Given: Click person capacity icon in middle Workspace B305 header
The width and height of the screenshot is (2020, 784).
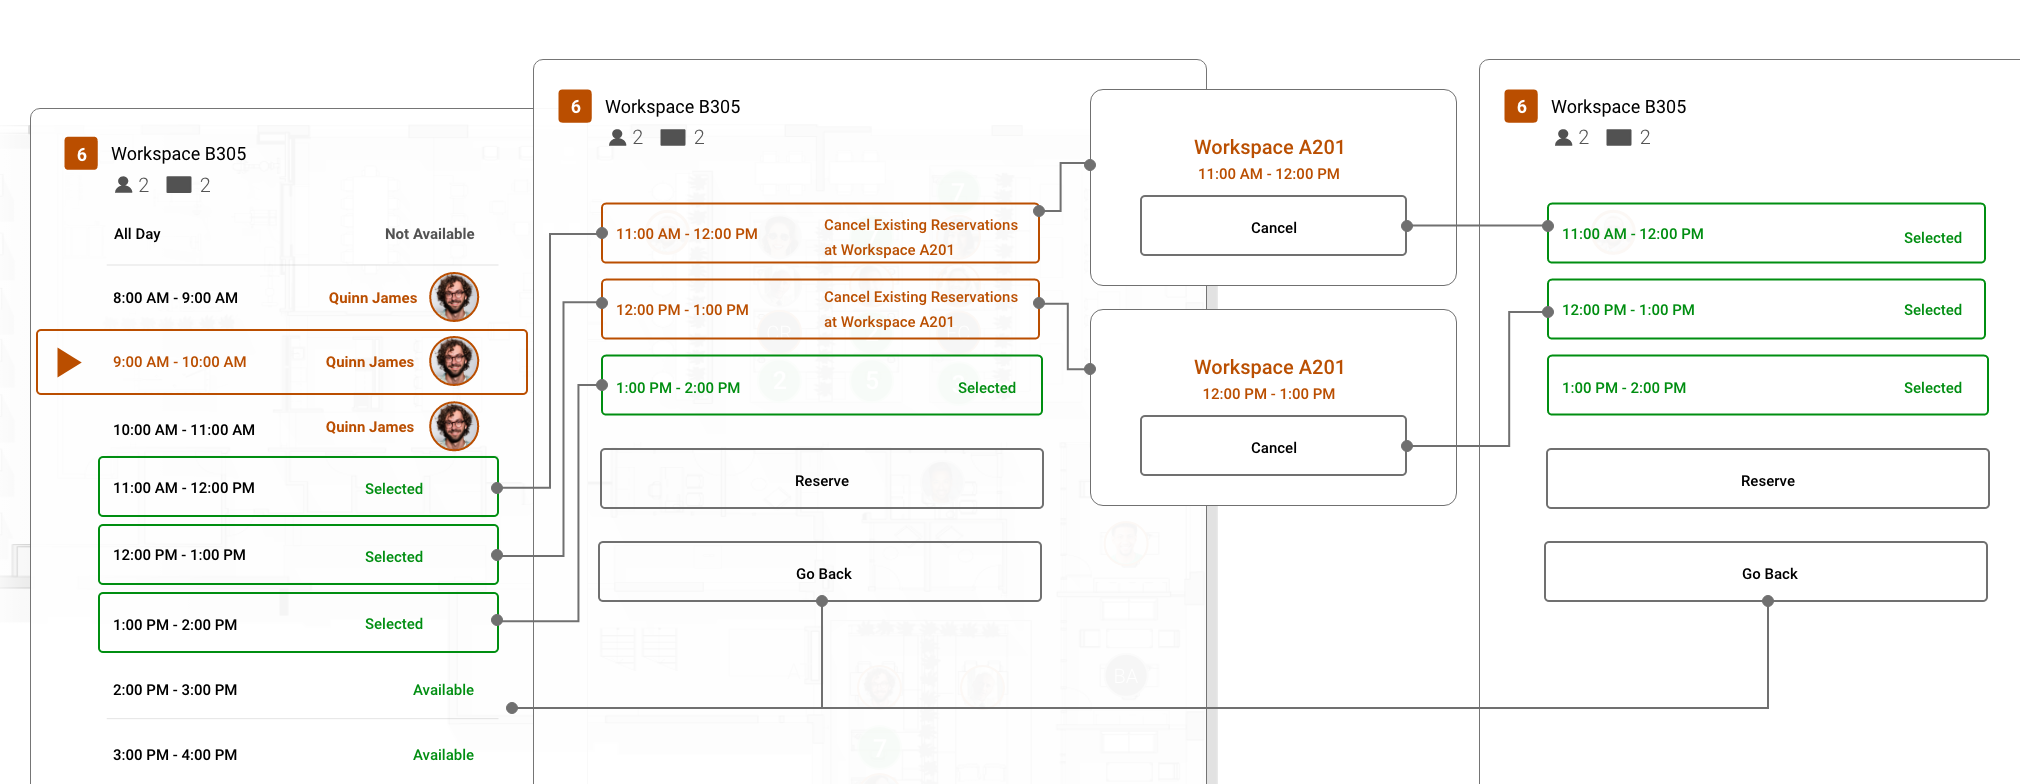Looking at the screenshot, I should pos(618,138).
